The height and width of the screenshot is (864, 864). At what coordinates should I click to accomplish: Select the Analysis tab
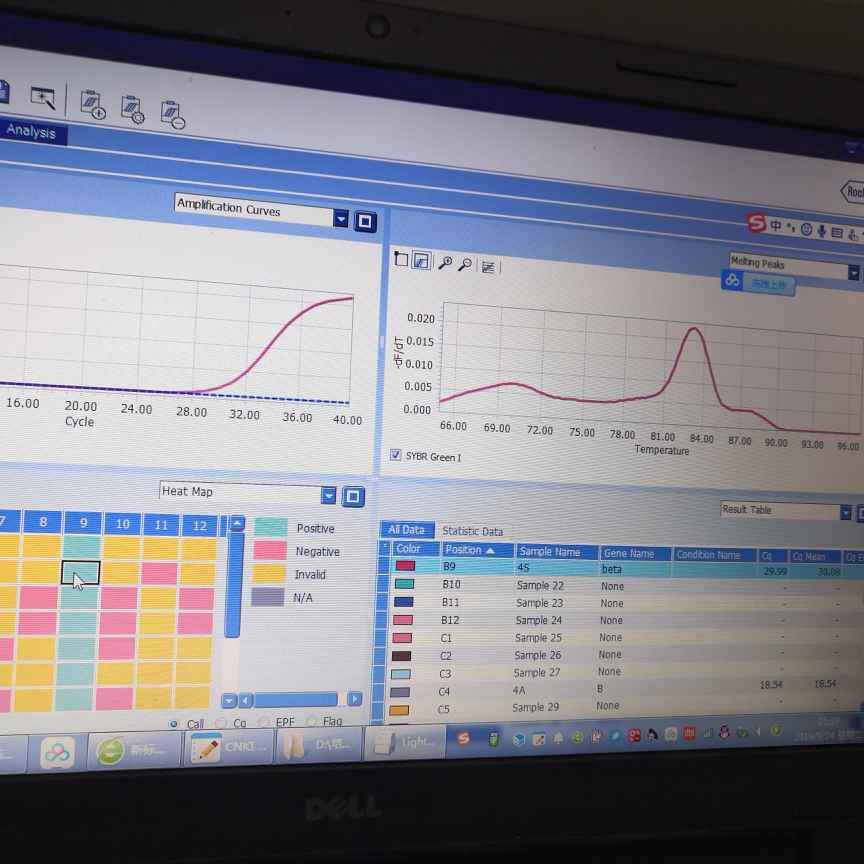click(x=31, y=132)
